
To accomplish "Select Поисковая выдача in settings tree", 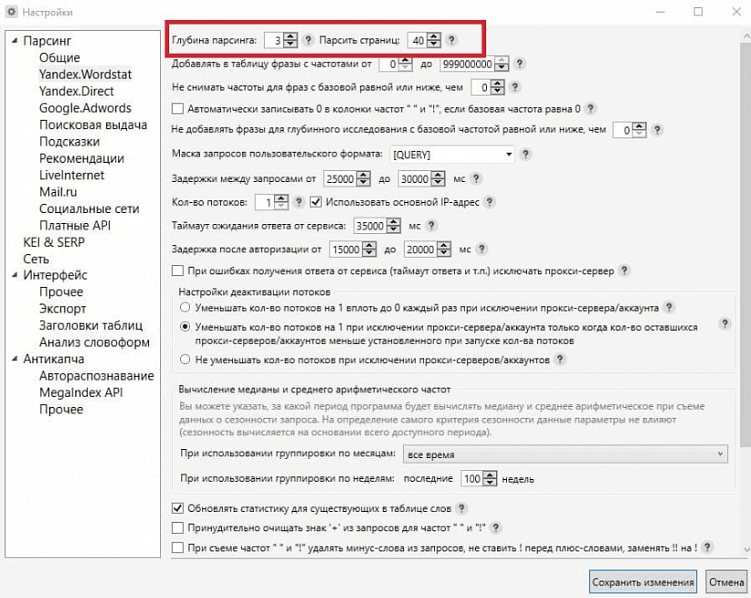I will (x=93, y=124).
